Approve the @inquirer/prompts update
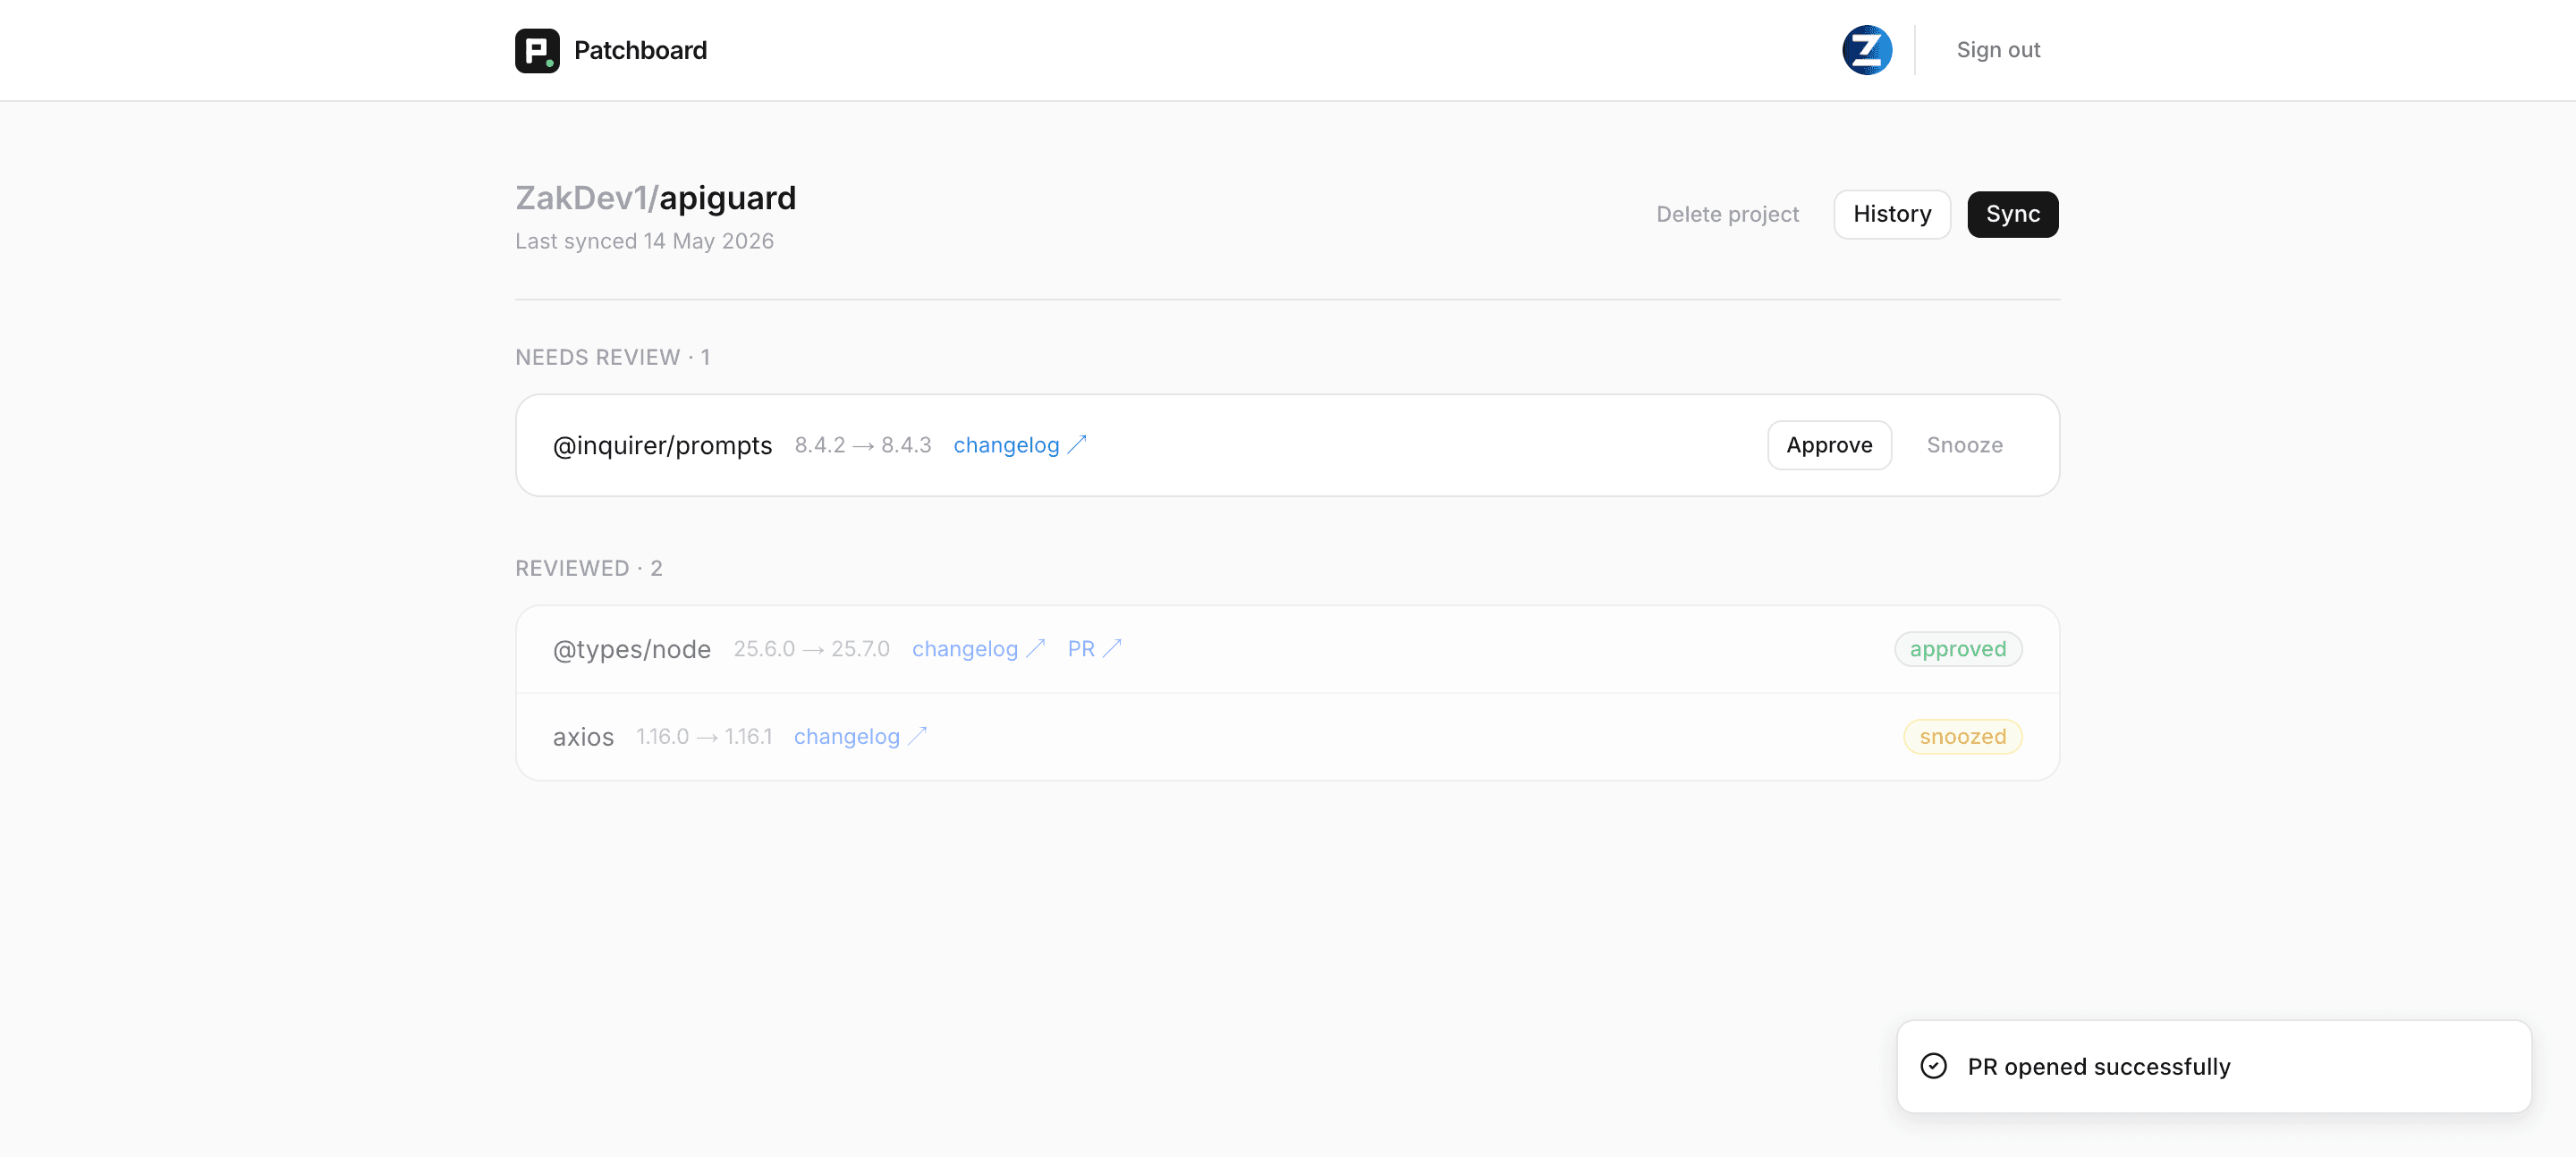2576x1157 pixels. point(1829,445)
